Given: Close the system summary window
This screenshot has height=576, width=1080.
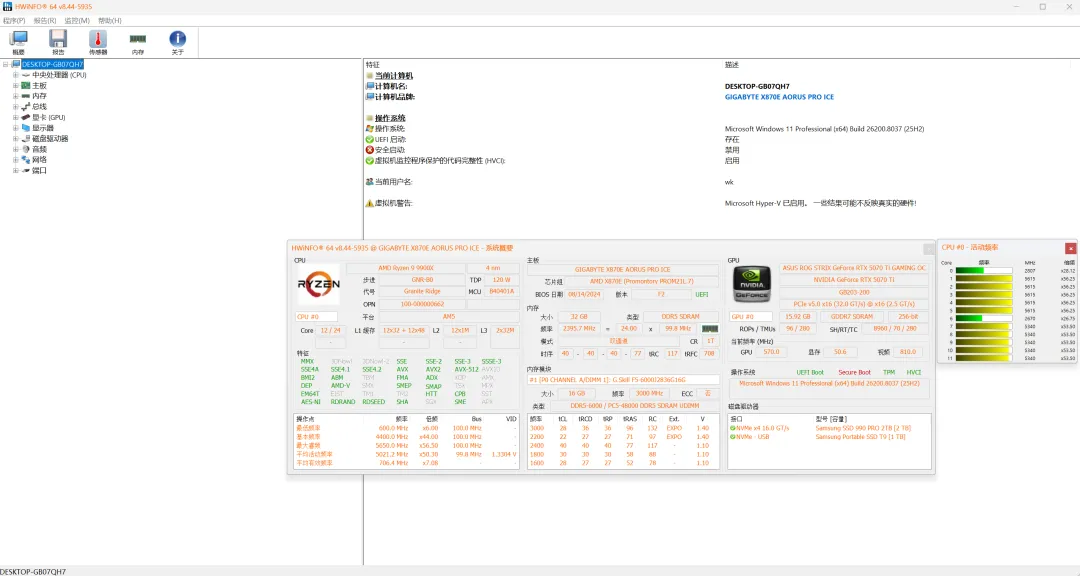Looking at the screenshot, I should pyautogui.click(x=928, y=249).
